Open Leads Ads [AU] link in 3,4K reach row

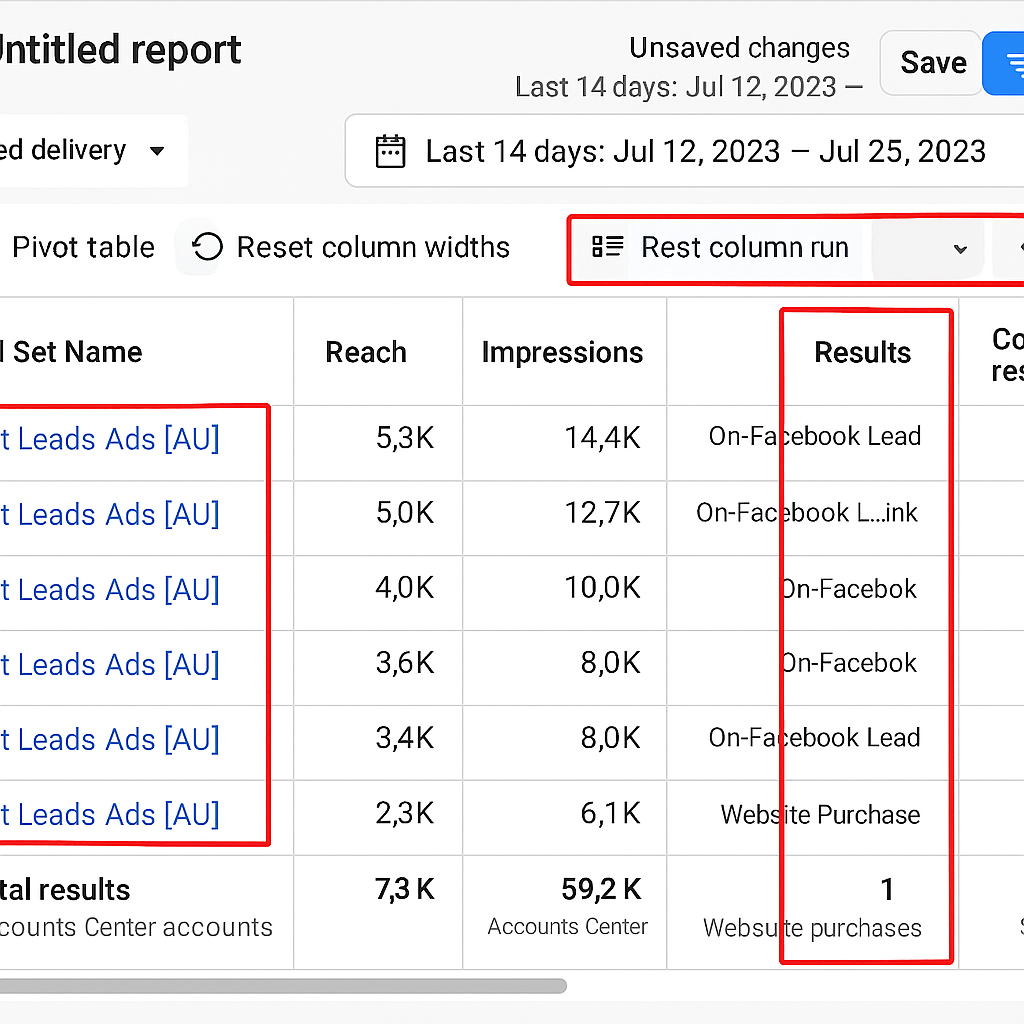pos(110,740)
